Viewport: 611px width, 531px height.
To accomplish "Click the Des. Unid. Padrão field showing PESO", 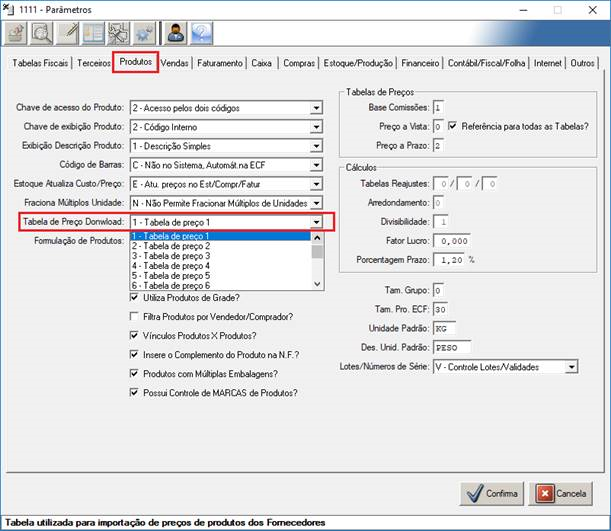I will pos(452,348).
